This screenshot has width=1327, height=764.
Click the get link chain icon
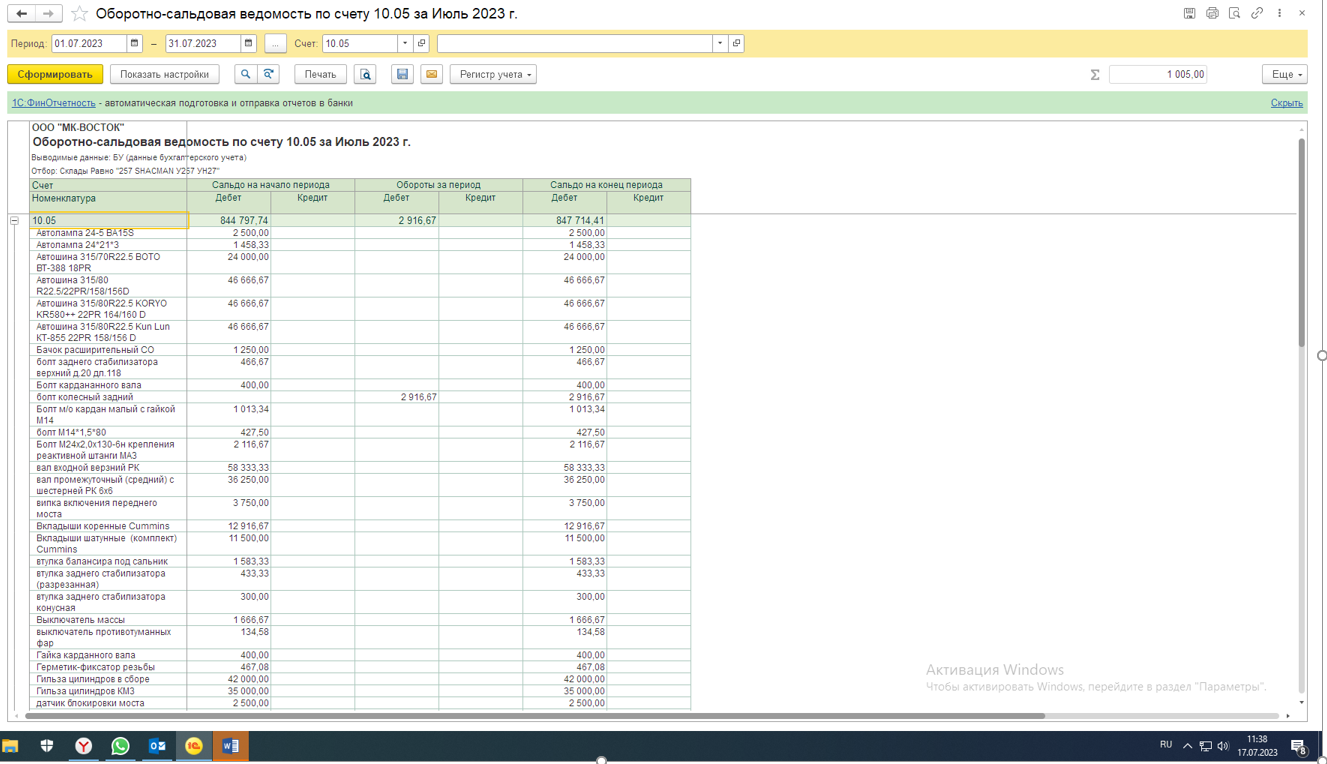pos(1257,13)
